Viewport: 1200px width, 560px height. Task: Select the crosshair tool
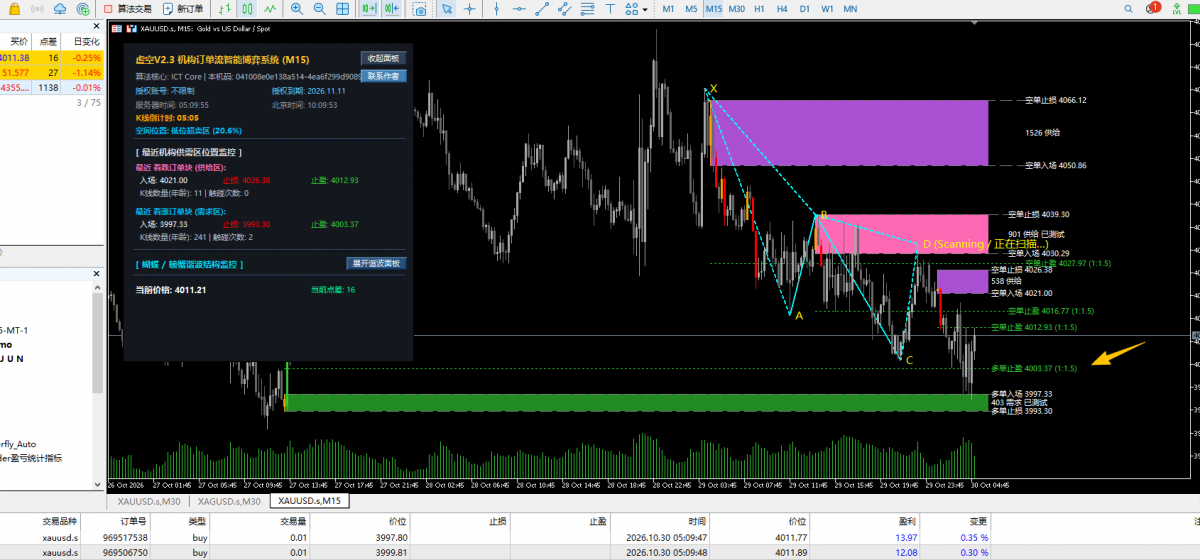click(469, 9)
